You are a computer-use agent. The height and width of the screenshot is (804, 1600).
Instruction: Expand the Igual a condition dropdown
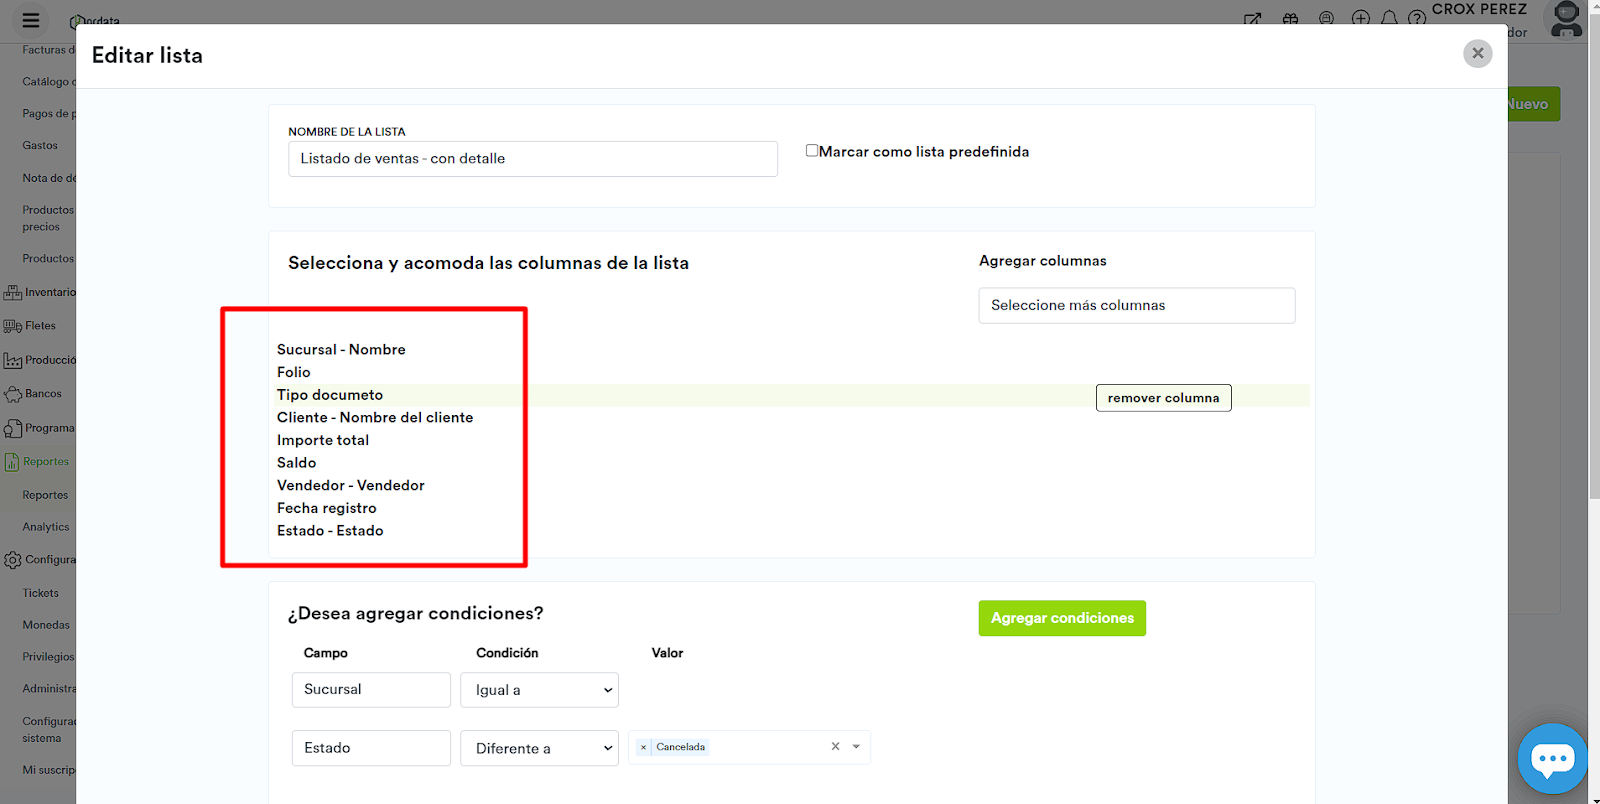click(x=539, y=690)
